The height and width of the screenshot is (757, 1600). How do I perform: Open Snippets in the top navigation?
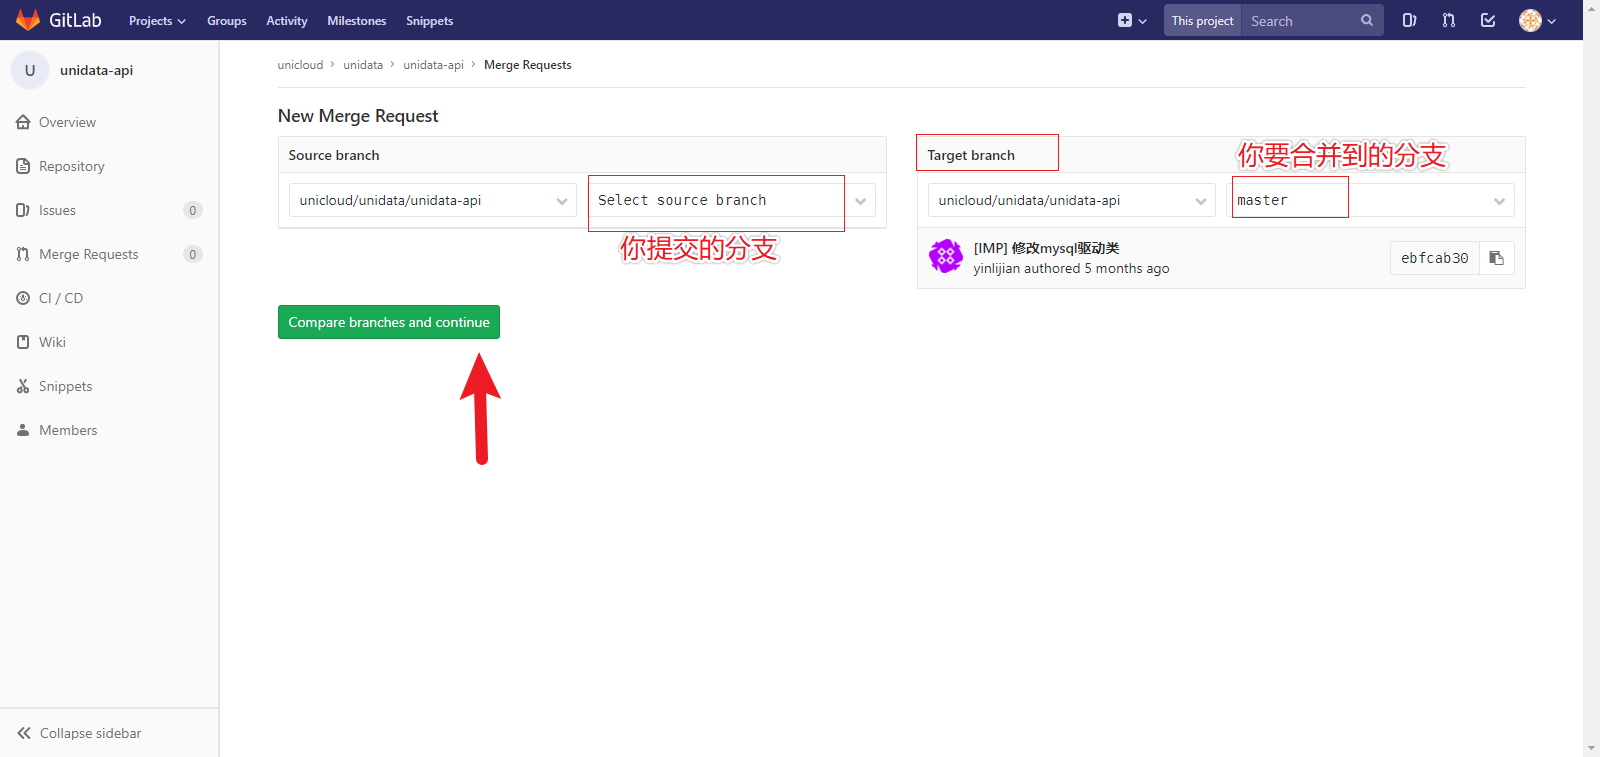coord(430,20)
